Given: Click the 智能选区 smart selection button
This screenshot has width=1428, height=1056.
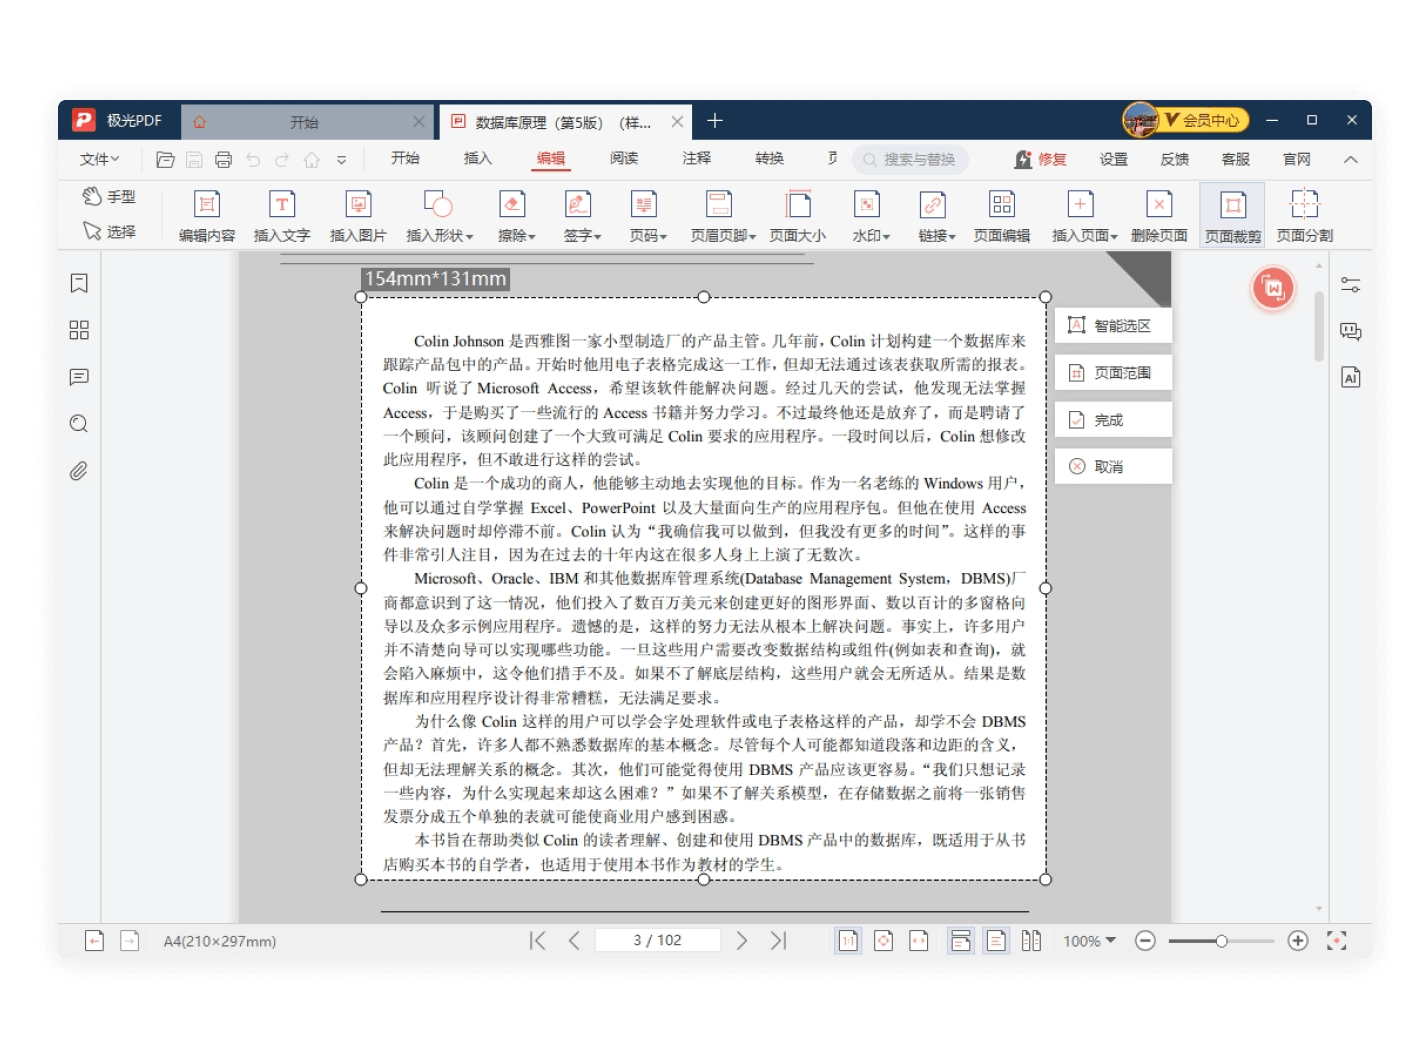Looking at the screenshot, I should [x=1113, y=326].
